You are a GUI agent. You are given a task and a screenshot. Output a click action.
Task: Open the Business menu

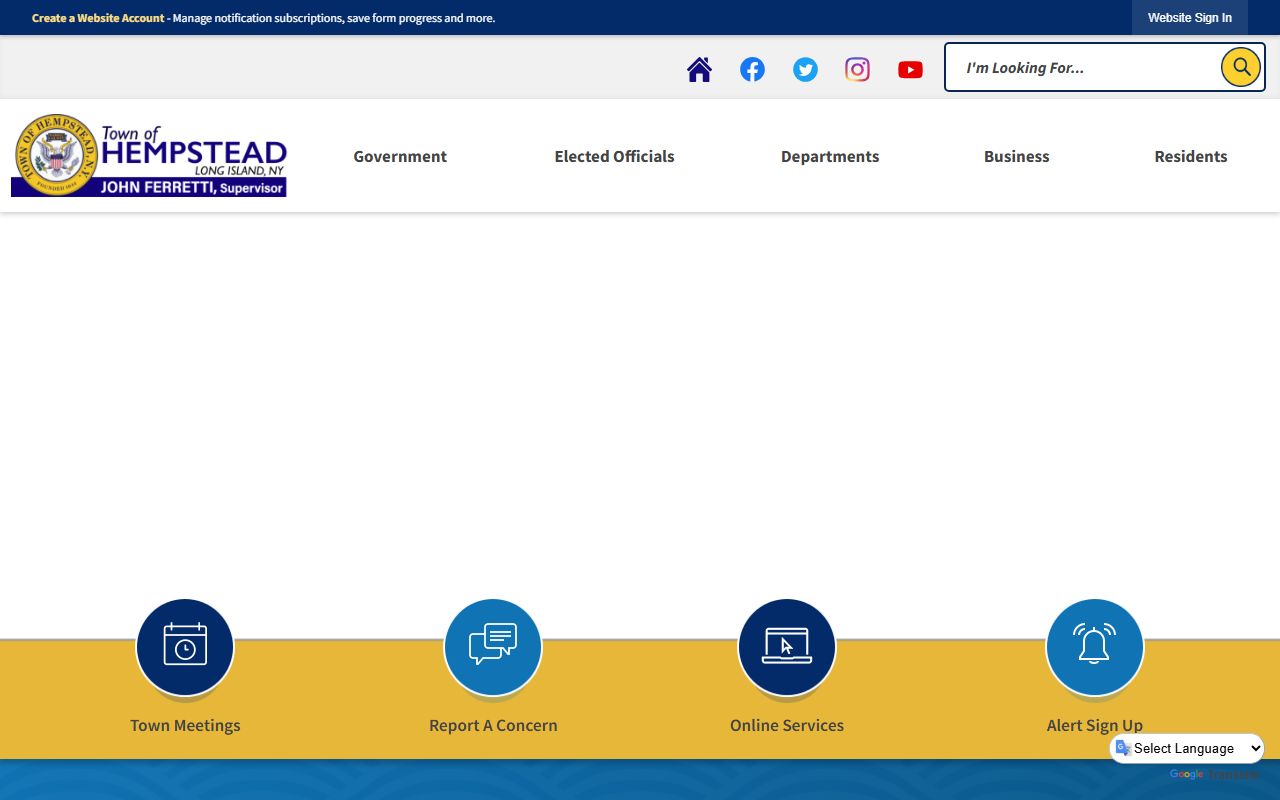click(x=1016, y=156)
